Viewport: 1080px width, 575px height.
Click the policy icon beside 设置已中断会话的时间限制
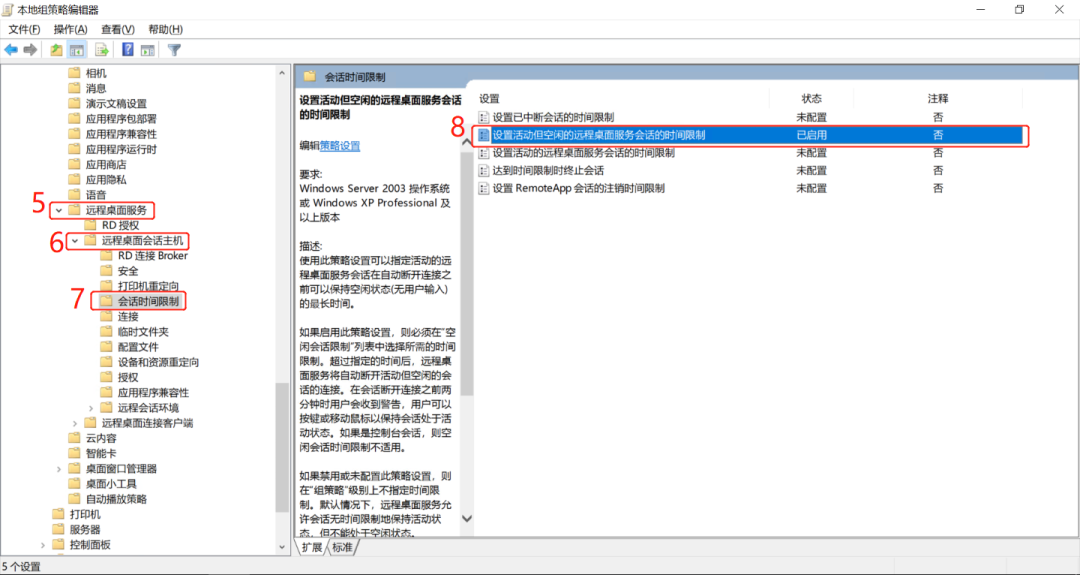click(484, 117)
